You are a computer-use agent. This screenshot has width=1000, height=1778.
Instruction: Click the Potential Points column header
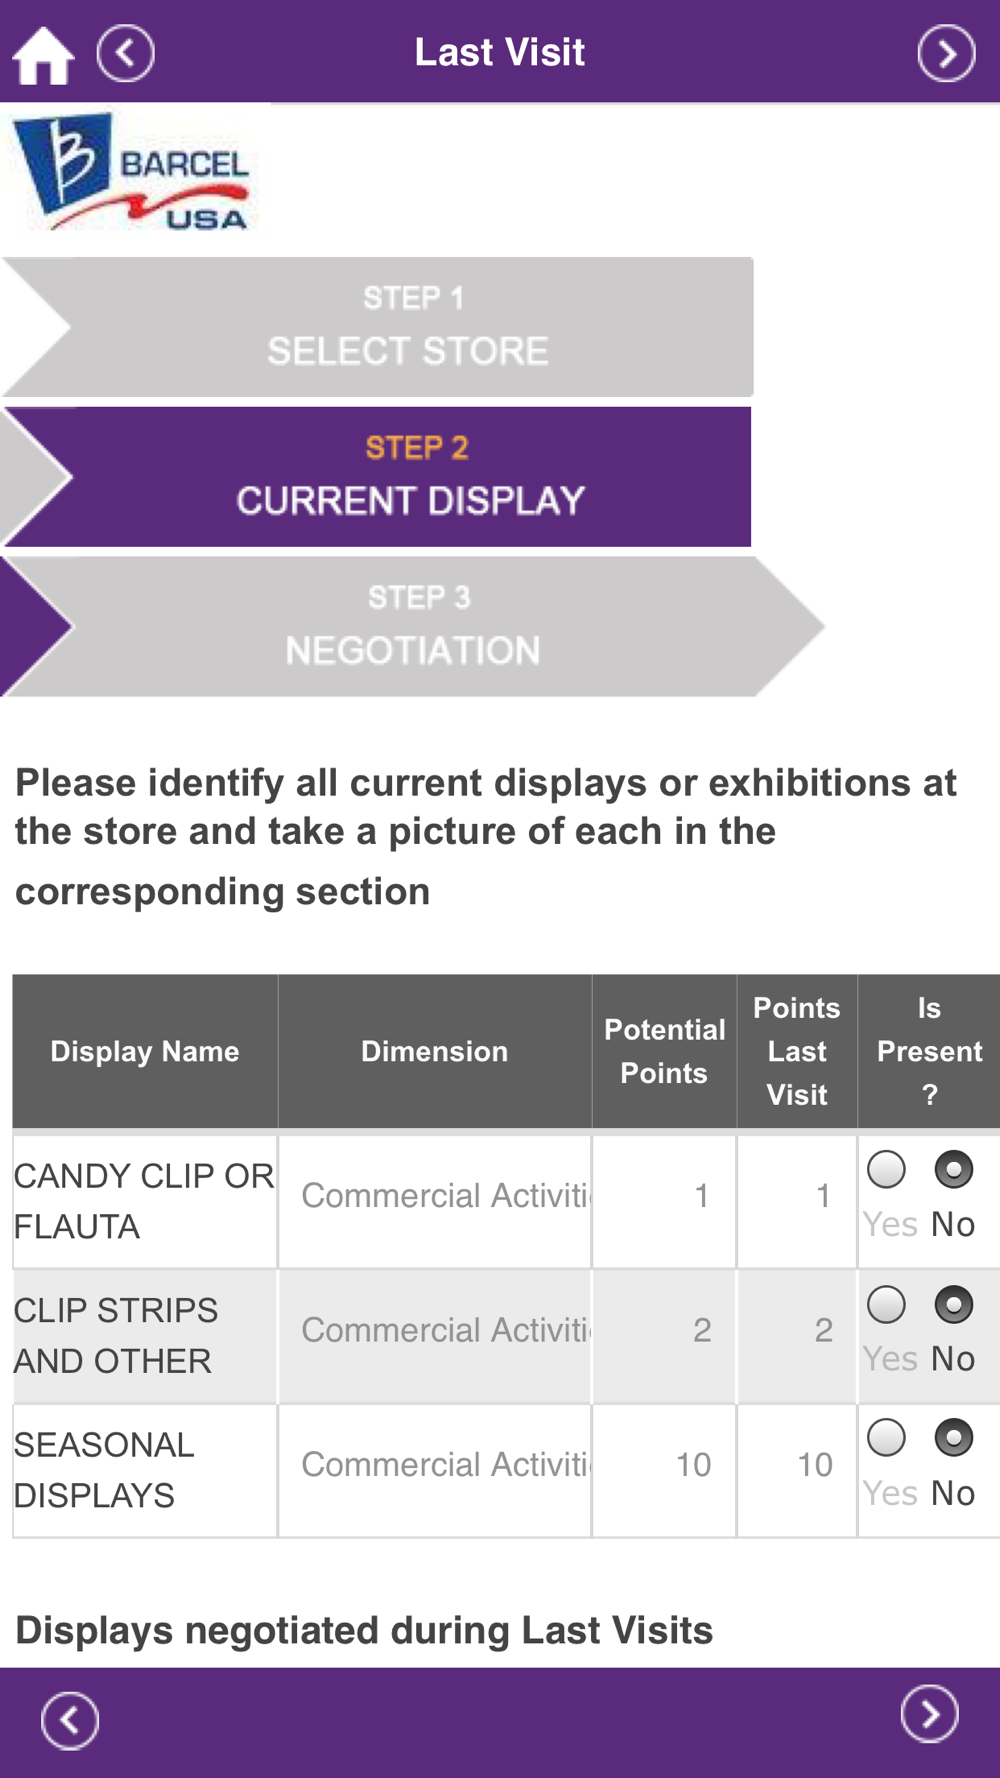coord(664,1051)
